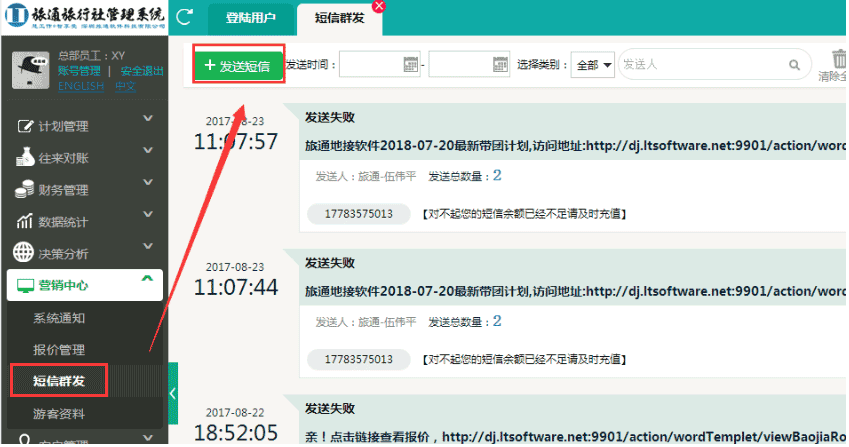
Task: Select the 短信群发 tab
Action: click(x=339, y=18)
